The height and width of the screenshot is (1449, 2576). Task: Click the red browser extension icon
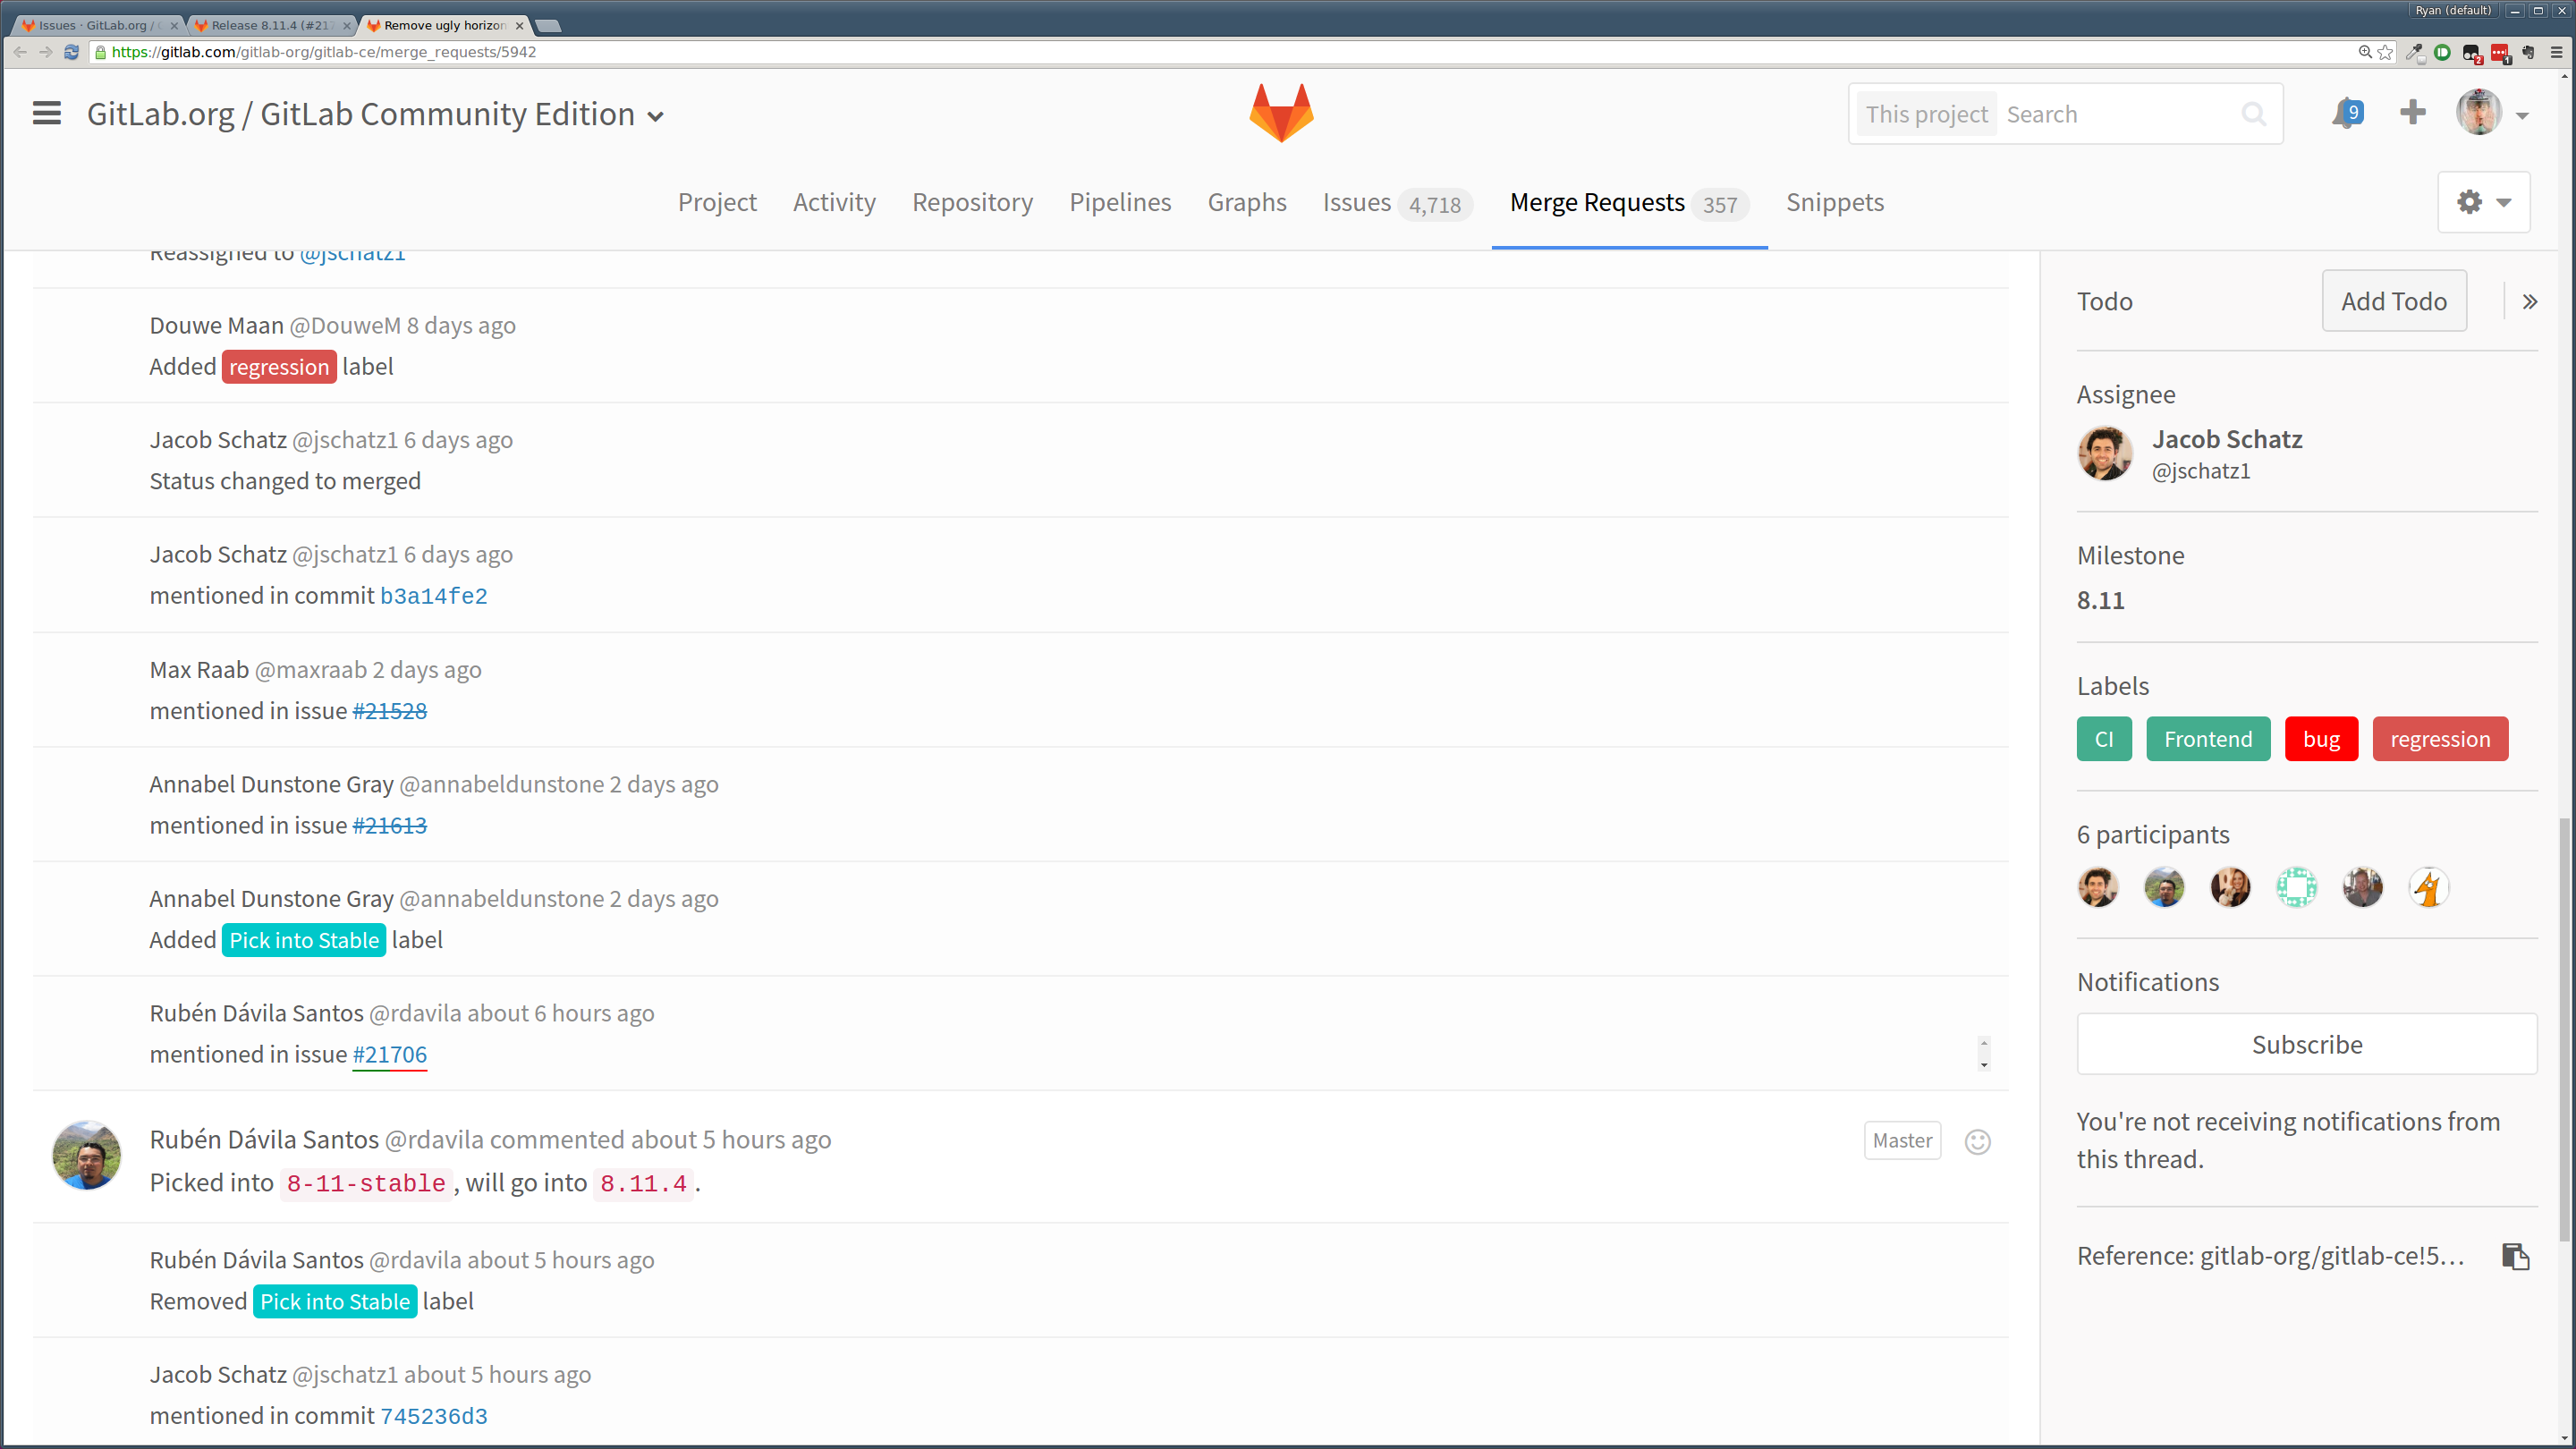2500,53
